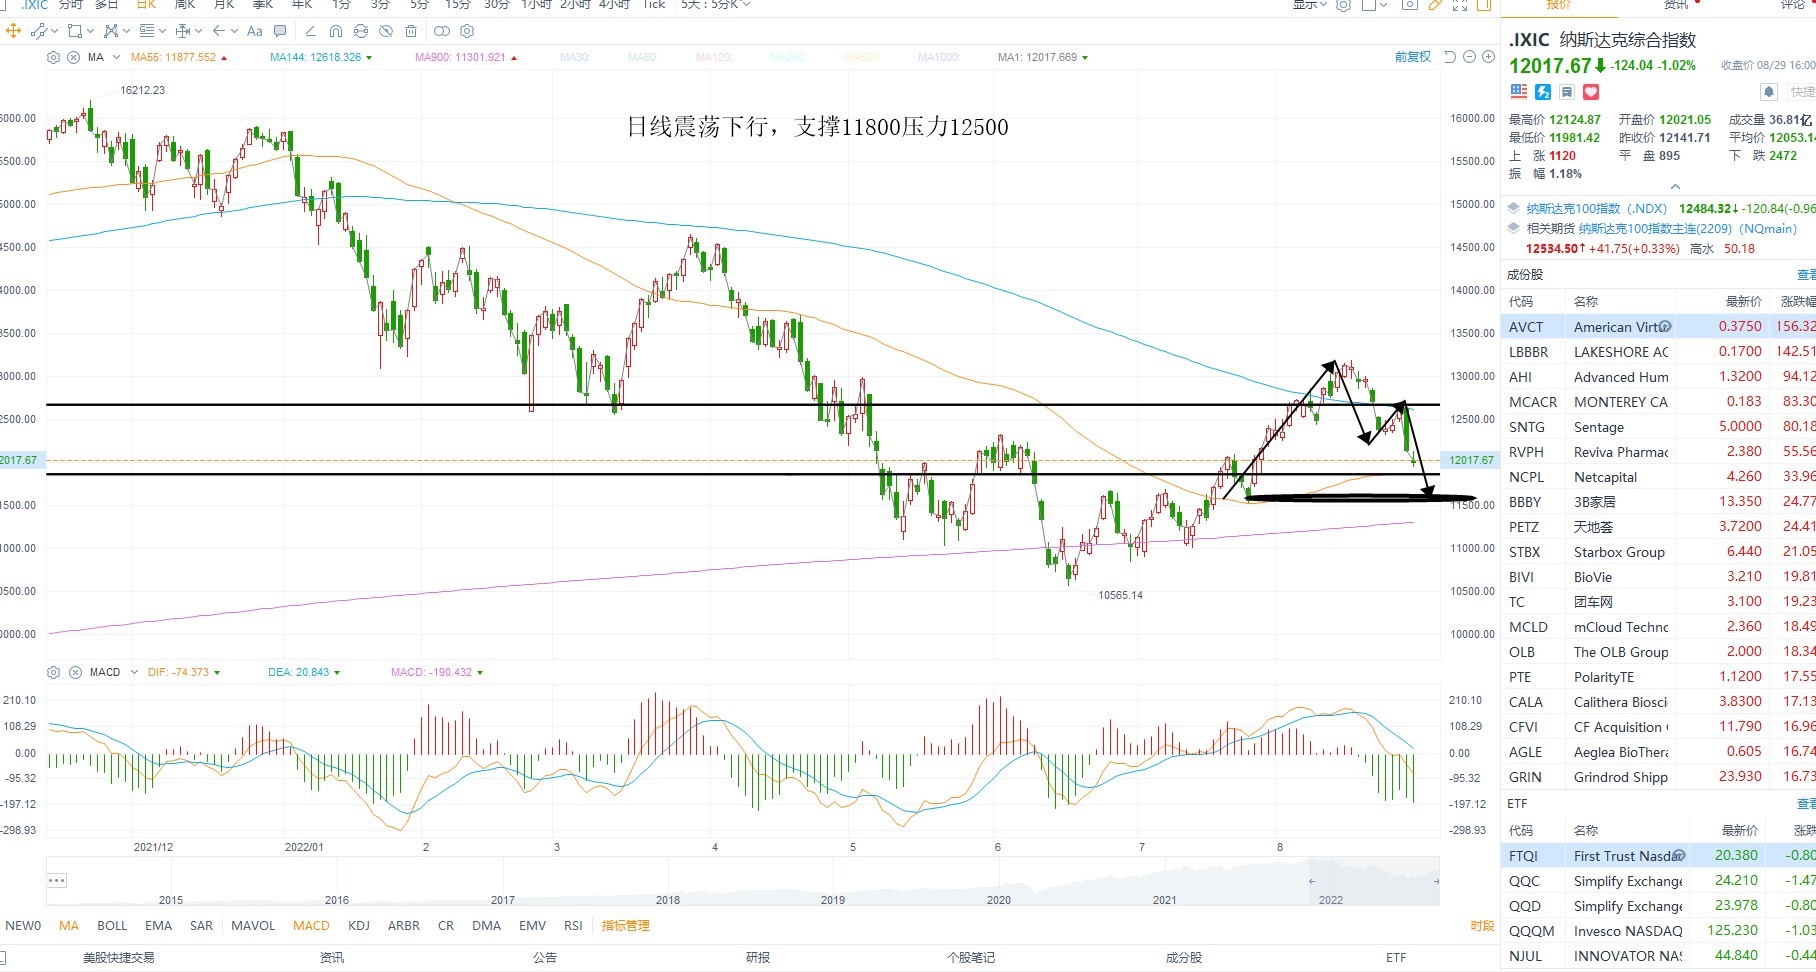This screenshot has width=1816, height=972.
Task: Open the stock note icon
Action: (x=1567, y=92)
